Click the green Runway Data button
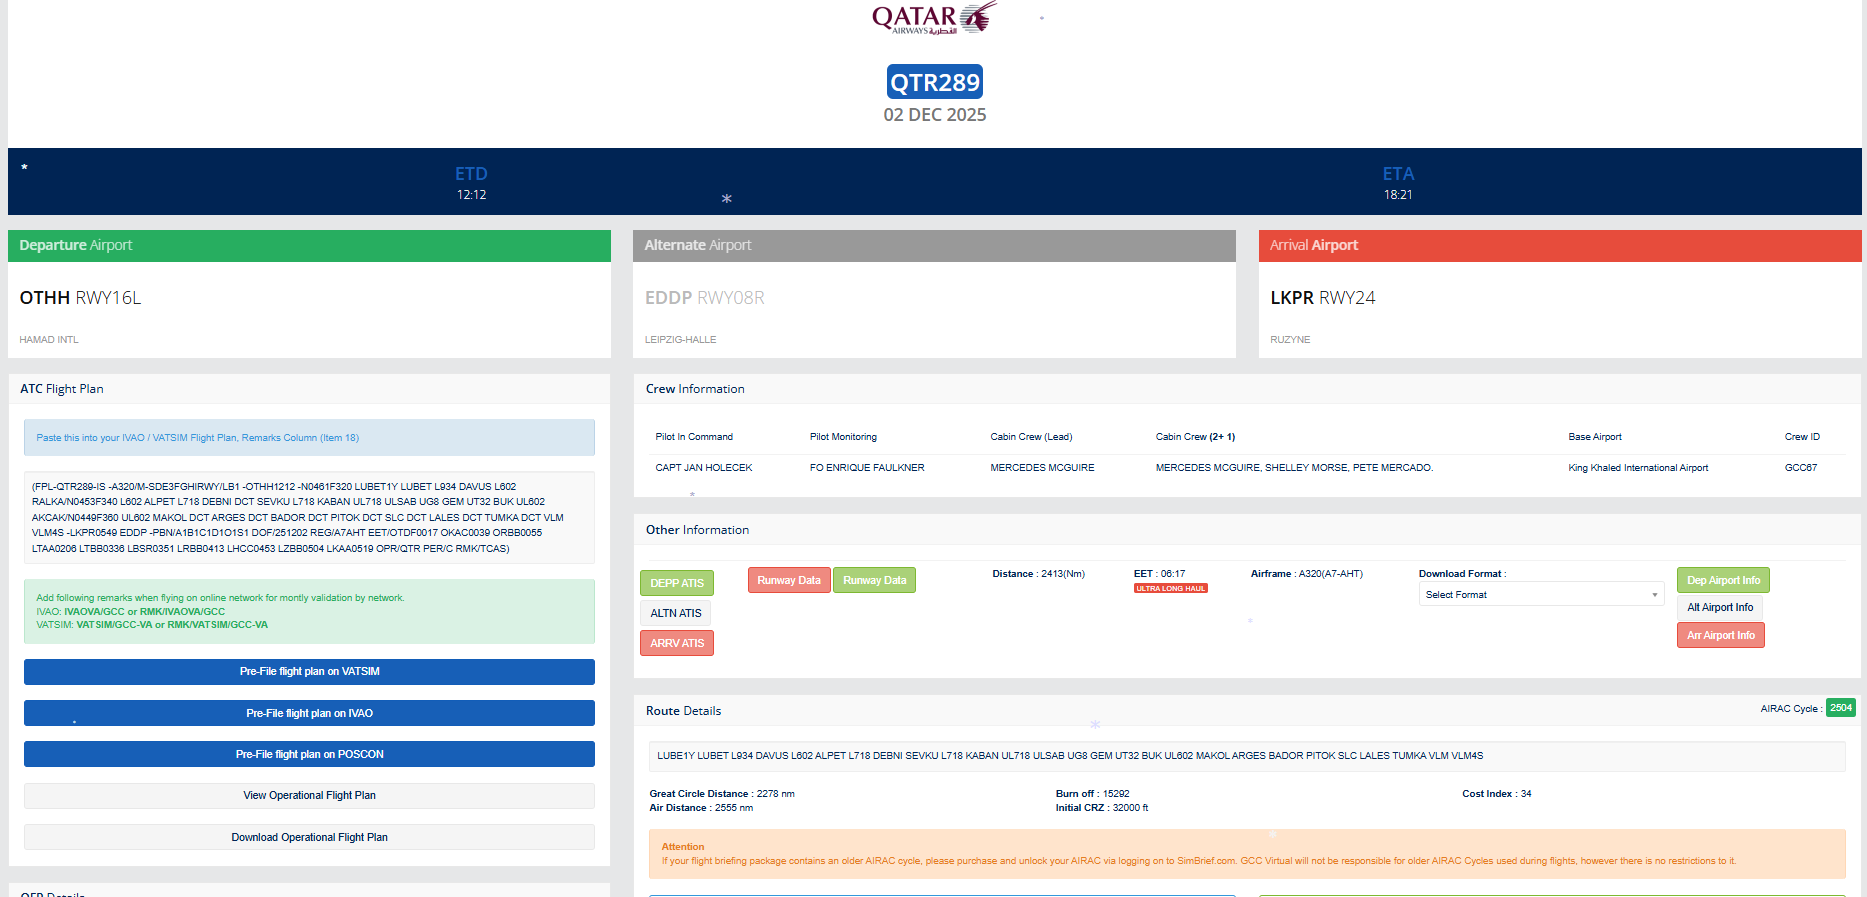Screen dimensions: 1867x897 875,580
